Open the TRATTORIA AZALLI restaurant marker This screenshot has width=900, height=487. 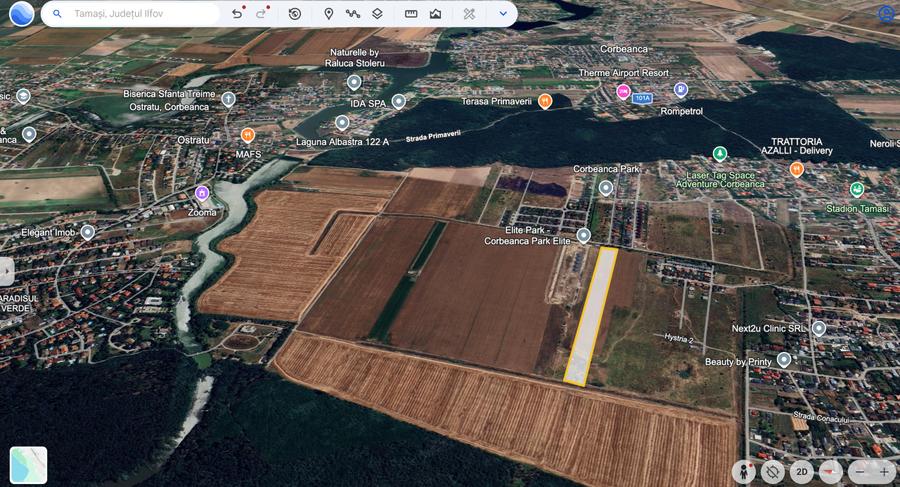796,169
